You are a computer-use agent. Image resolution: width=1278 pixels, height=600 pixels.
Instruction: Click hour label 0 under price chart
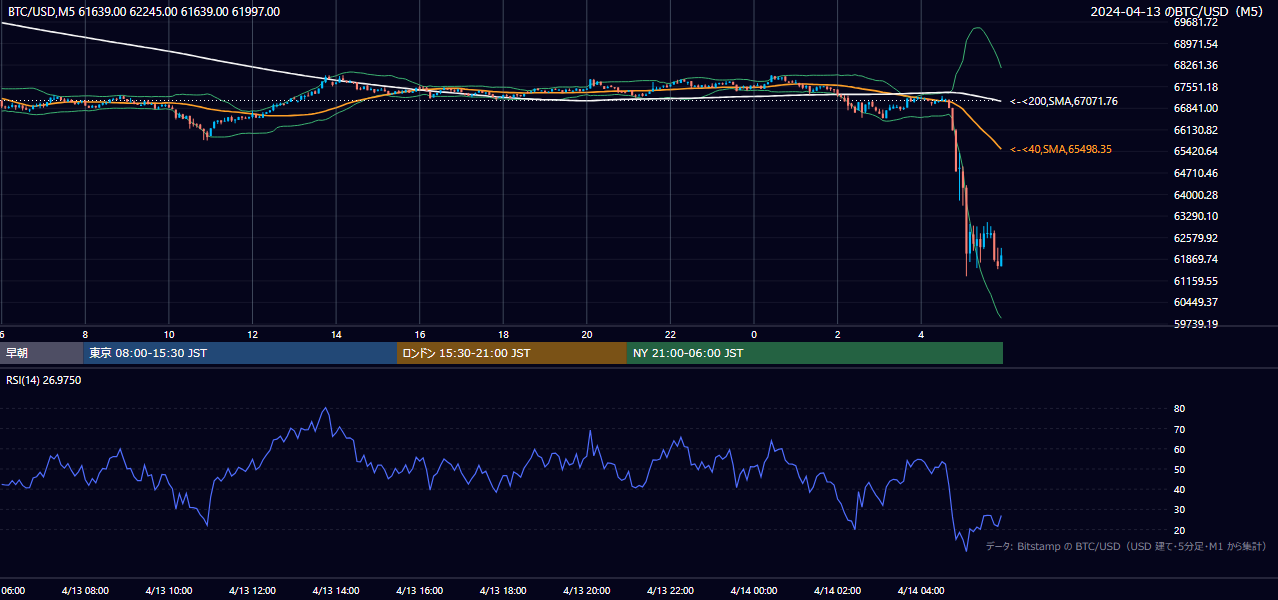pyautogui.click(x=754, y=334)
